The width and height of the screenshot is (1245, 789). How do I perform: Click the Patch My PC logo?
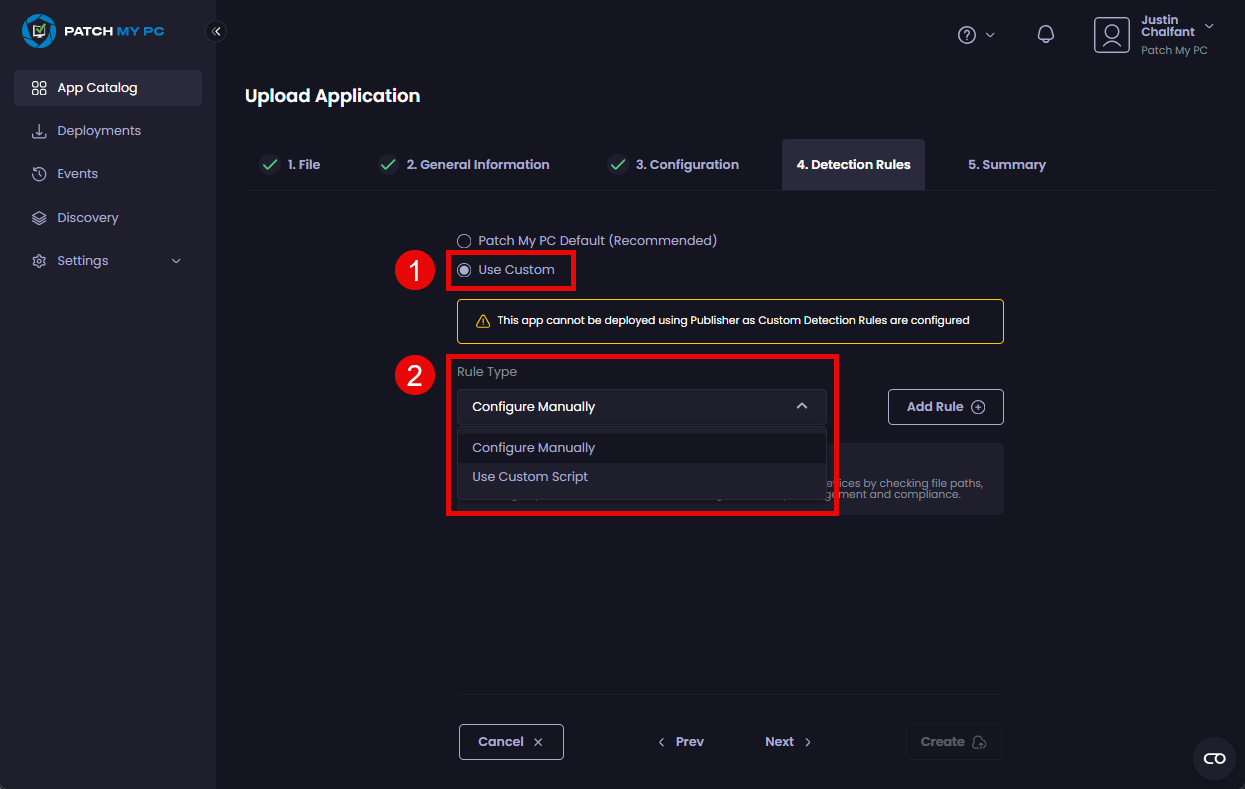pos(92,31)
